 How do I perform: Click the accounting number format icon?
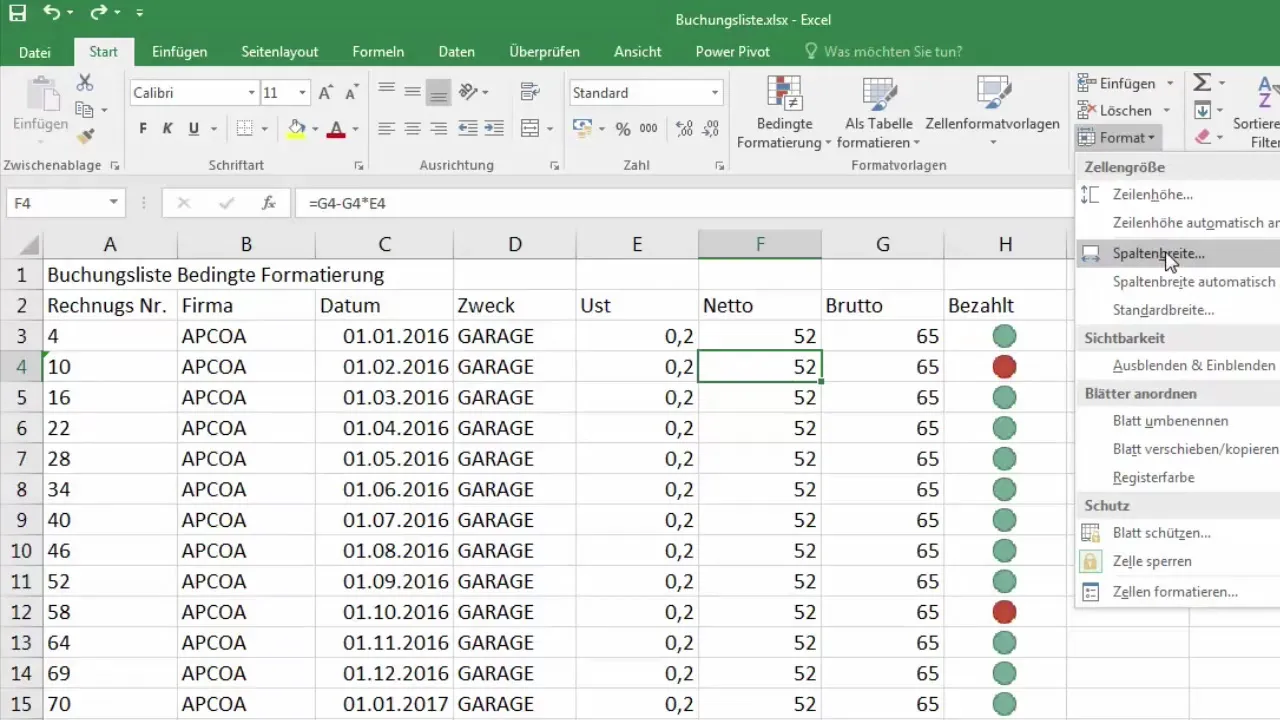coord(582,128)
